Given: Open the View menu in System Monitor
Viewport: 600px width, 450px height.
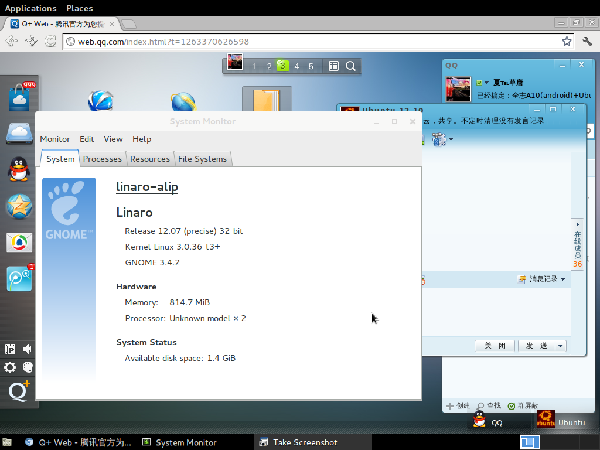Looking at the screenshot, I should [113, 139].
